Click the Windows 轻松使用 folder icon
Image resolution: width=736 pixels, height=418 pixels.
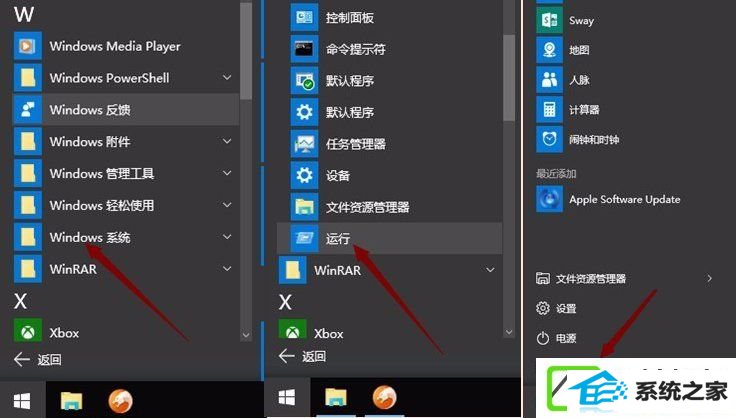(28, 205)
